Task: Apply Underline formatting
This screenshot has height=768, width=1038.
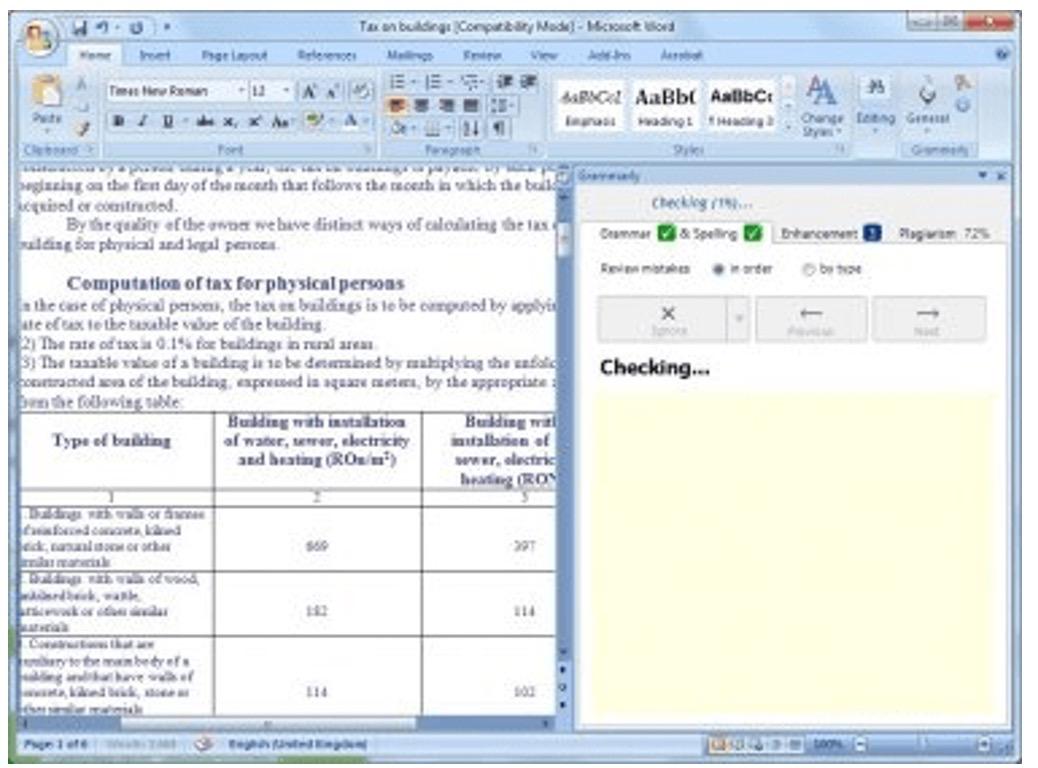Action: click(x=167, y=121)
